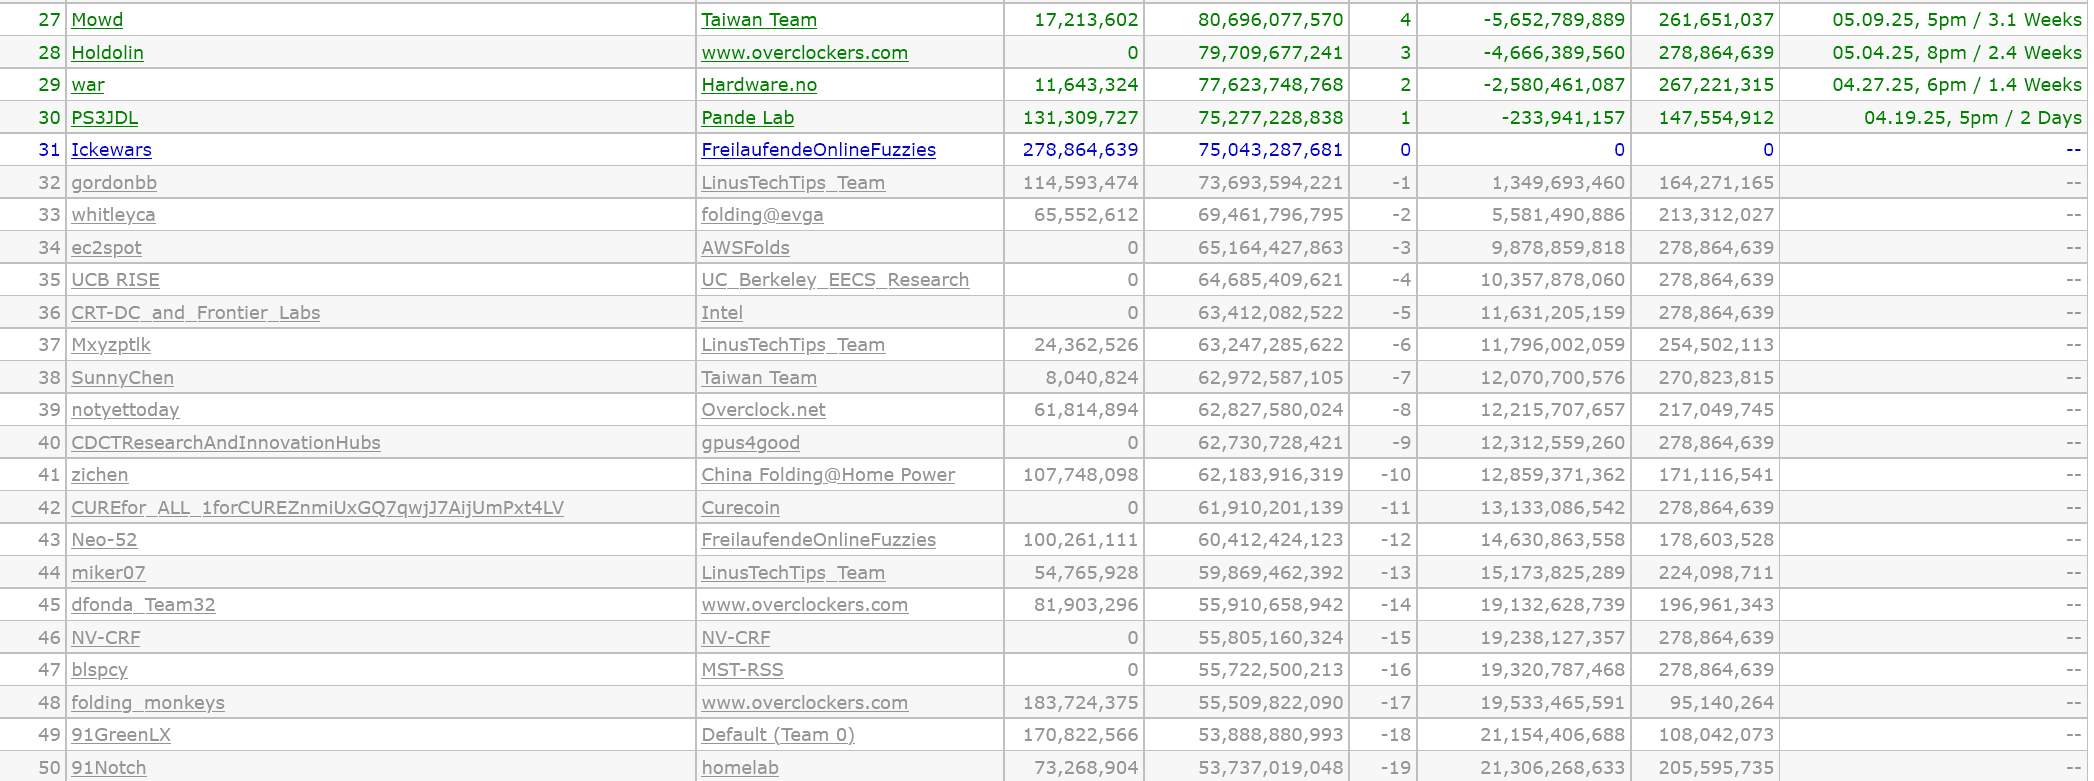2094x781 pixels.
Task: Go to the AWSFolds team page
Action: (745, 248)
